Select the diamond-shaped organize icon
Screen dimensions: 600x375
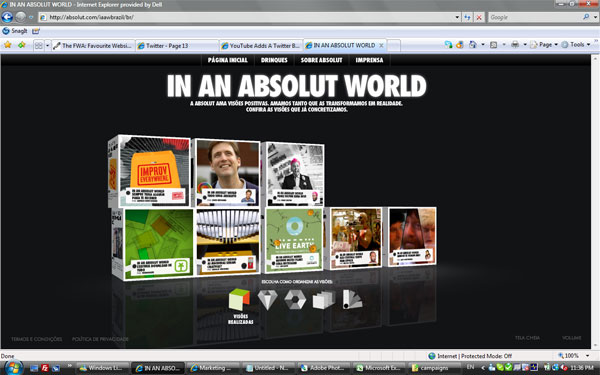pyautogui.click(x=267, y=300)
